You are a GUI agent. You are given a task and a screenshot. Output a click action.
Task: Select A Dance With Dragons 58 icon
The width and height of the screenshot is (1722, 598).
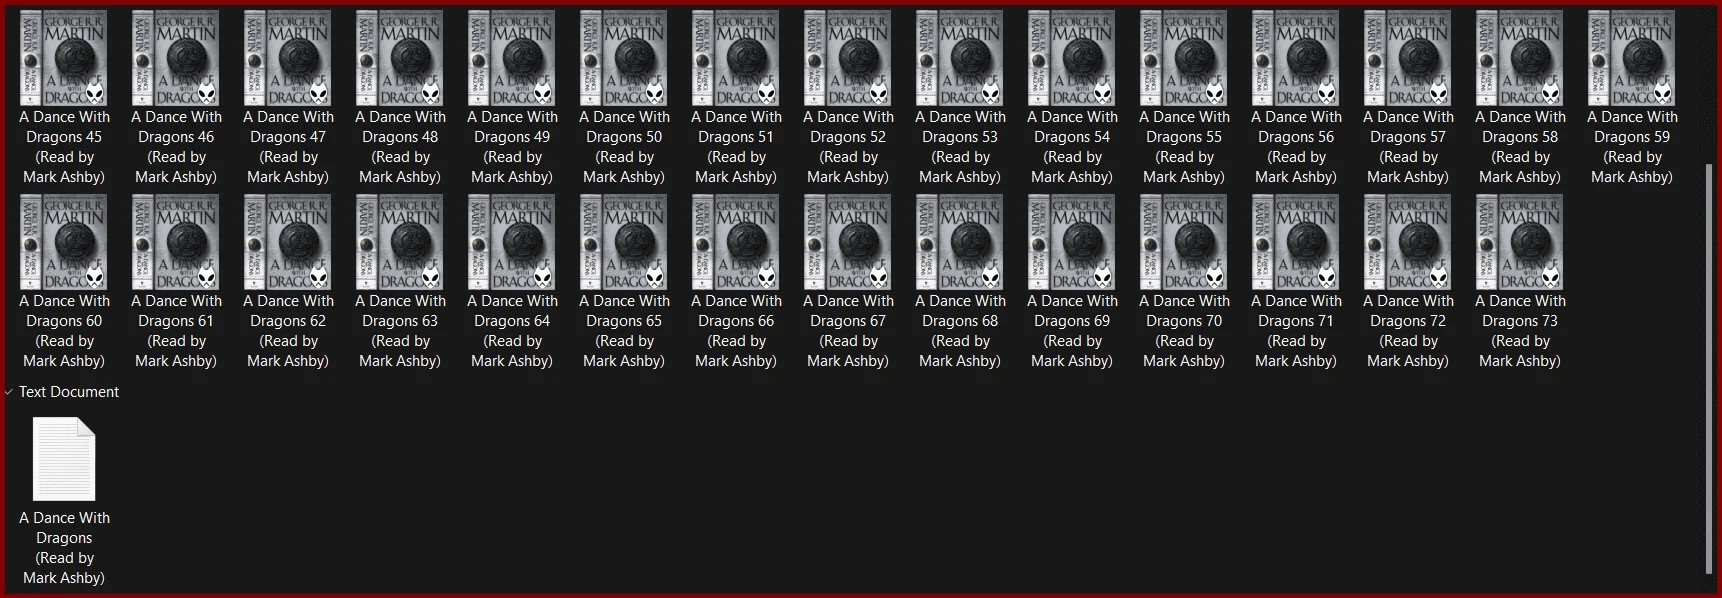[1520, 59]
